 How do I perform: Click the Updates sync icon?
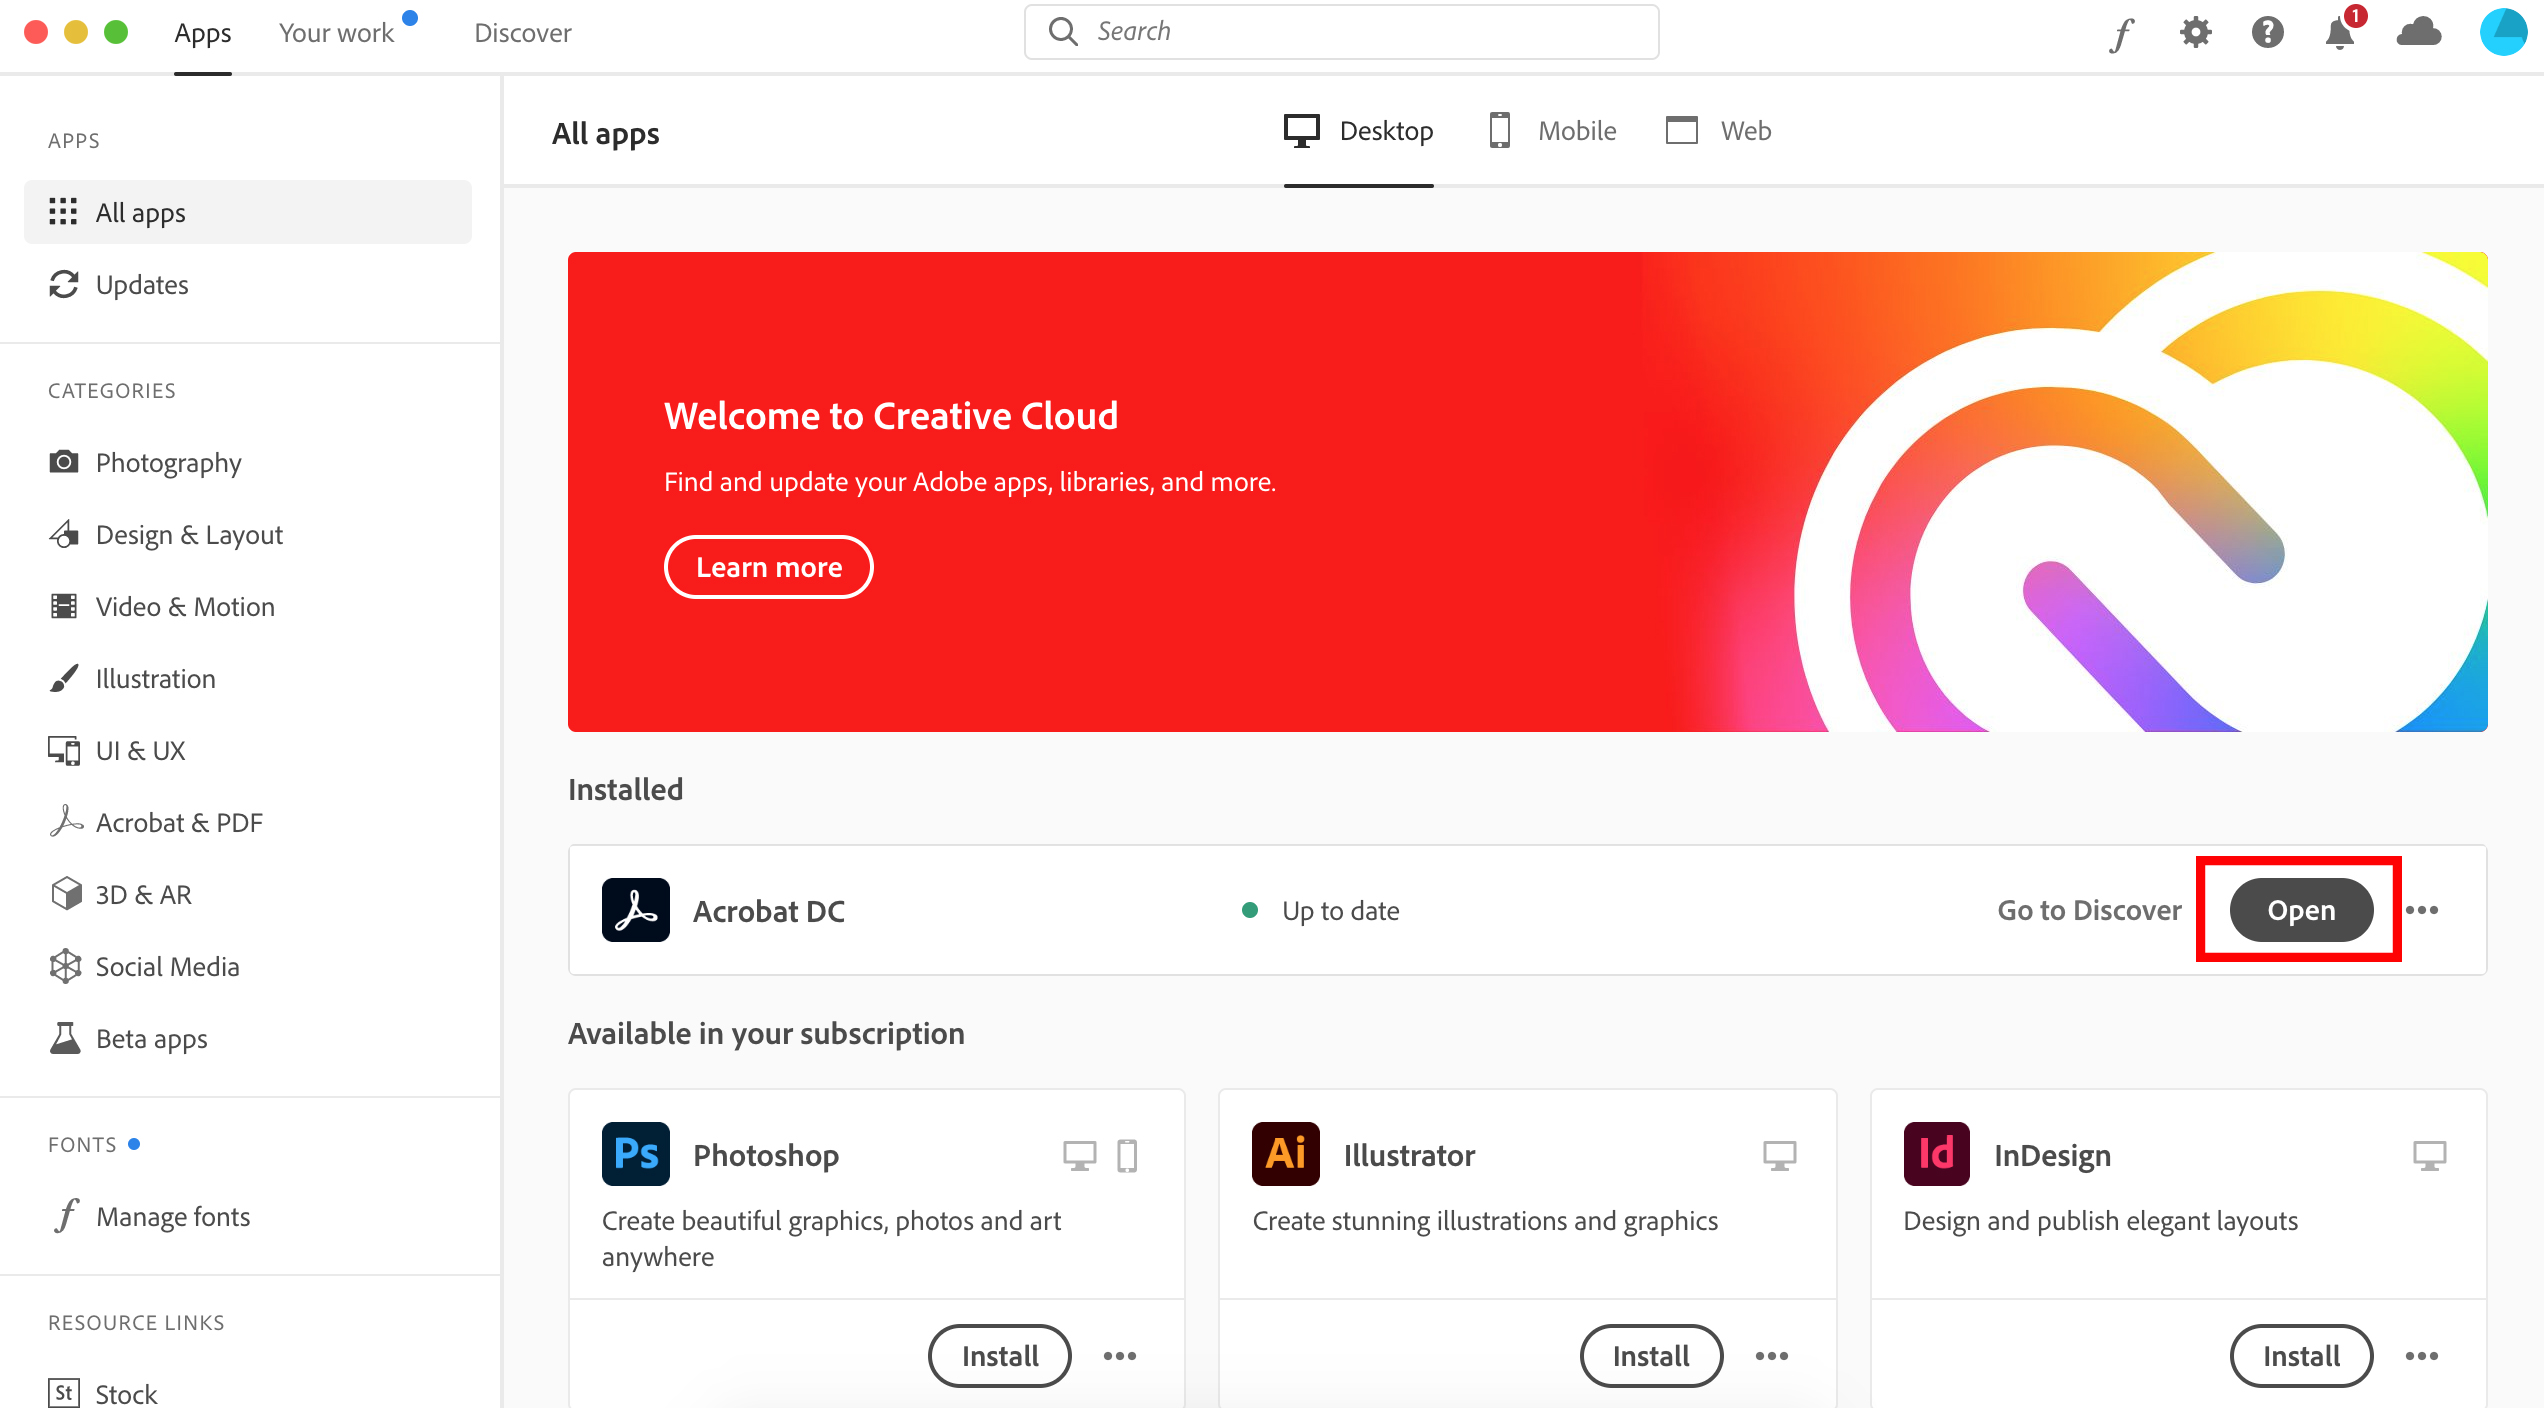[x=64, y=283]
